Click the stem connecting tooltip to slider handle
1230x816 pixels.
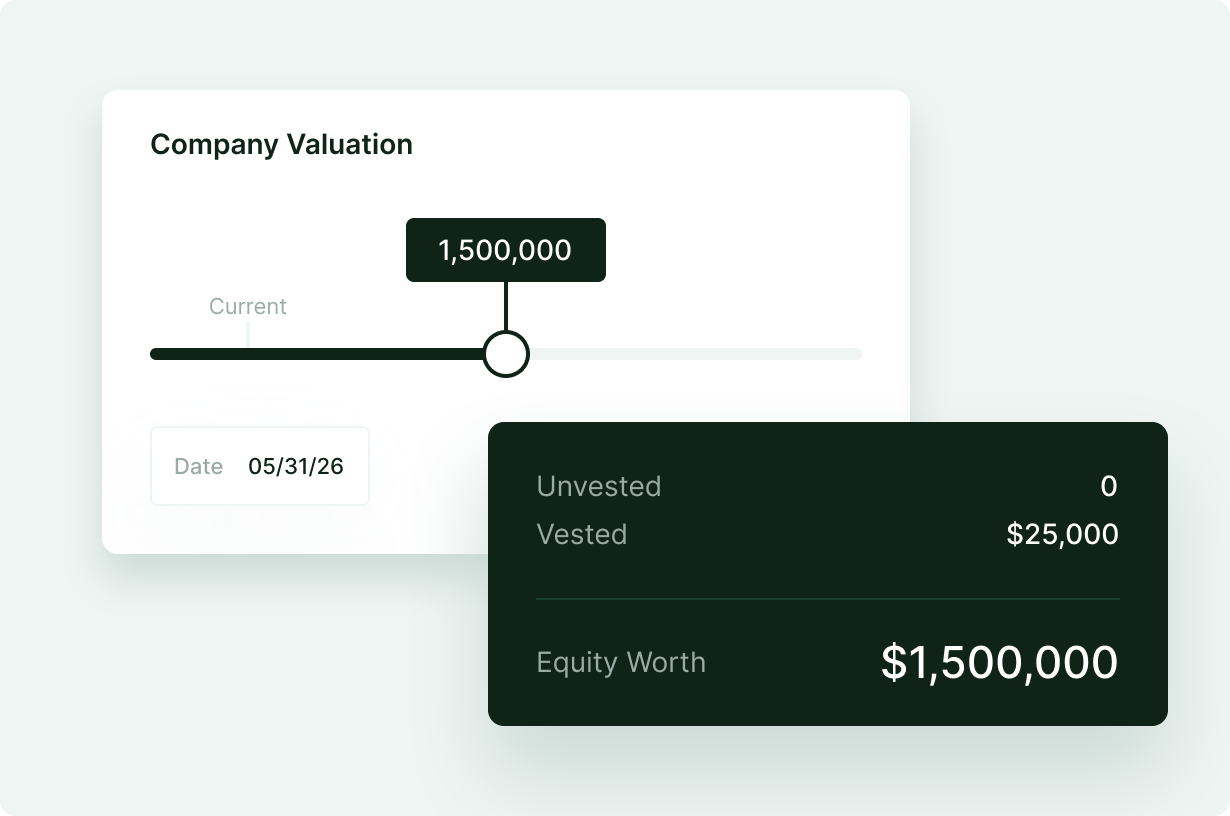505,305
